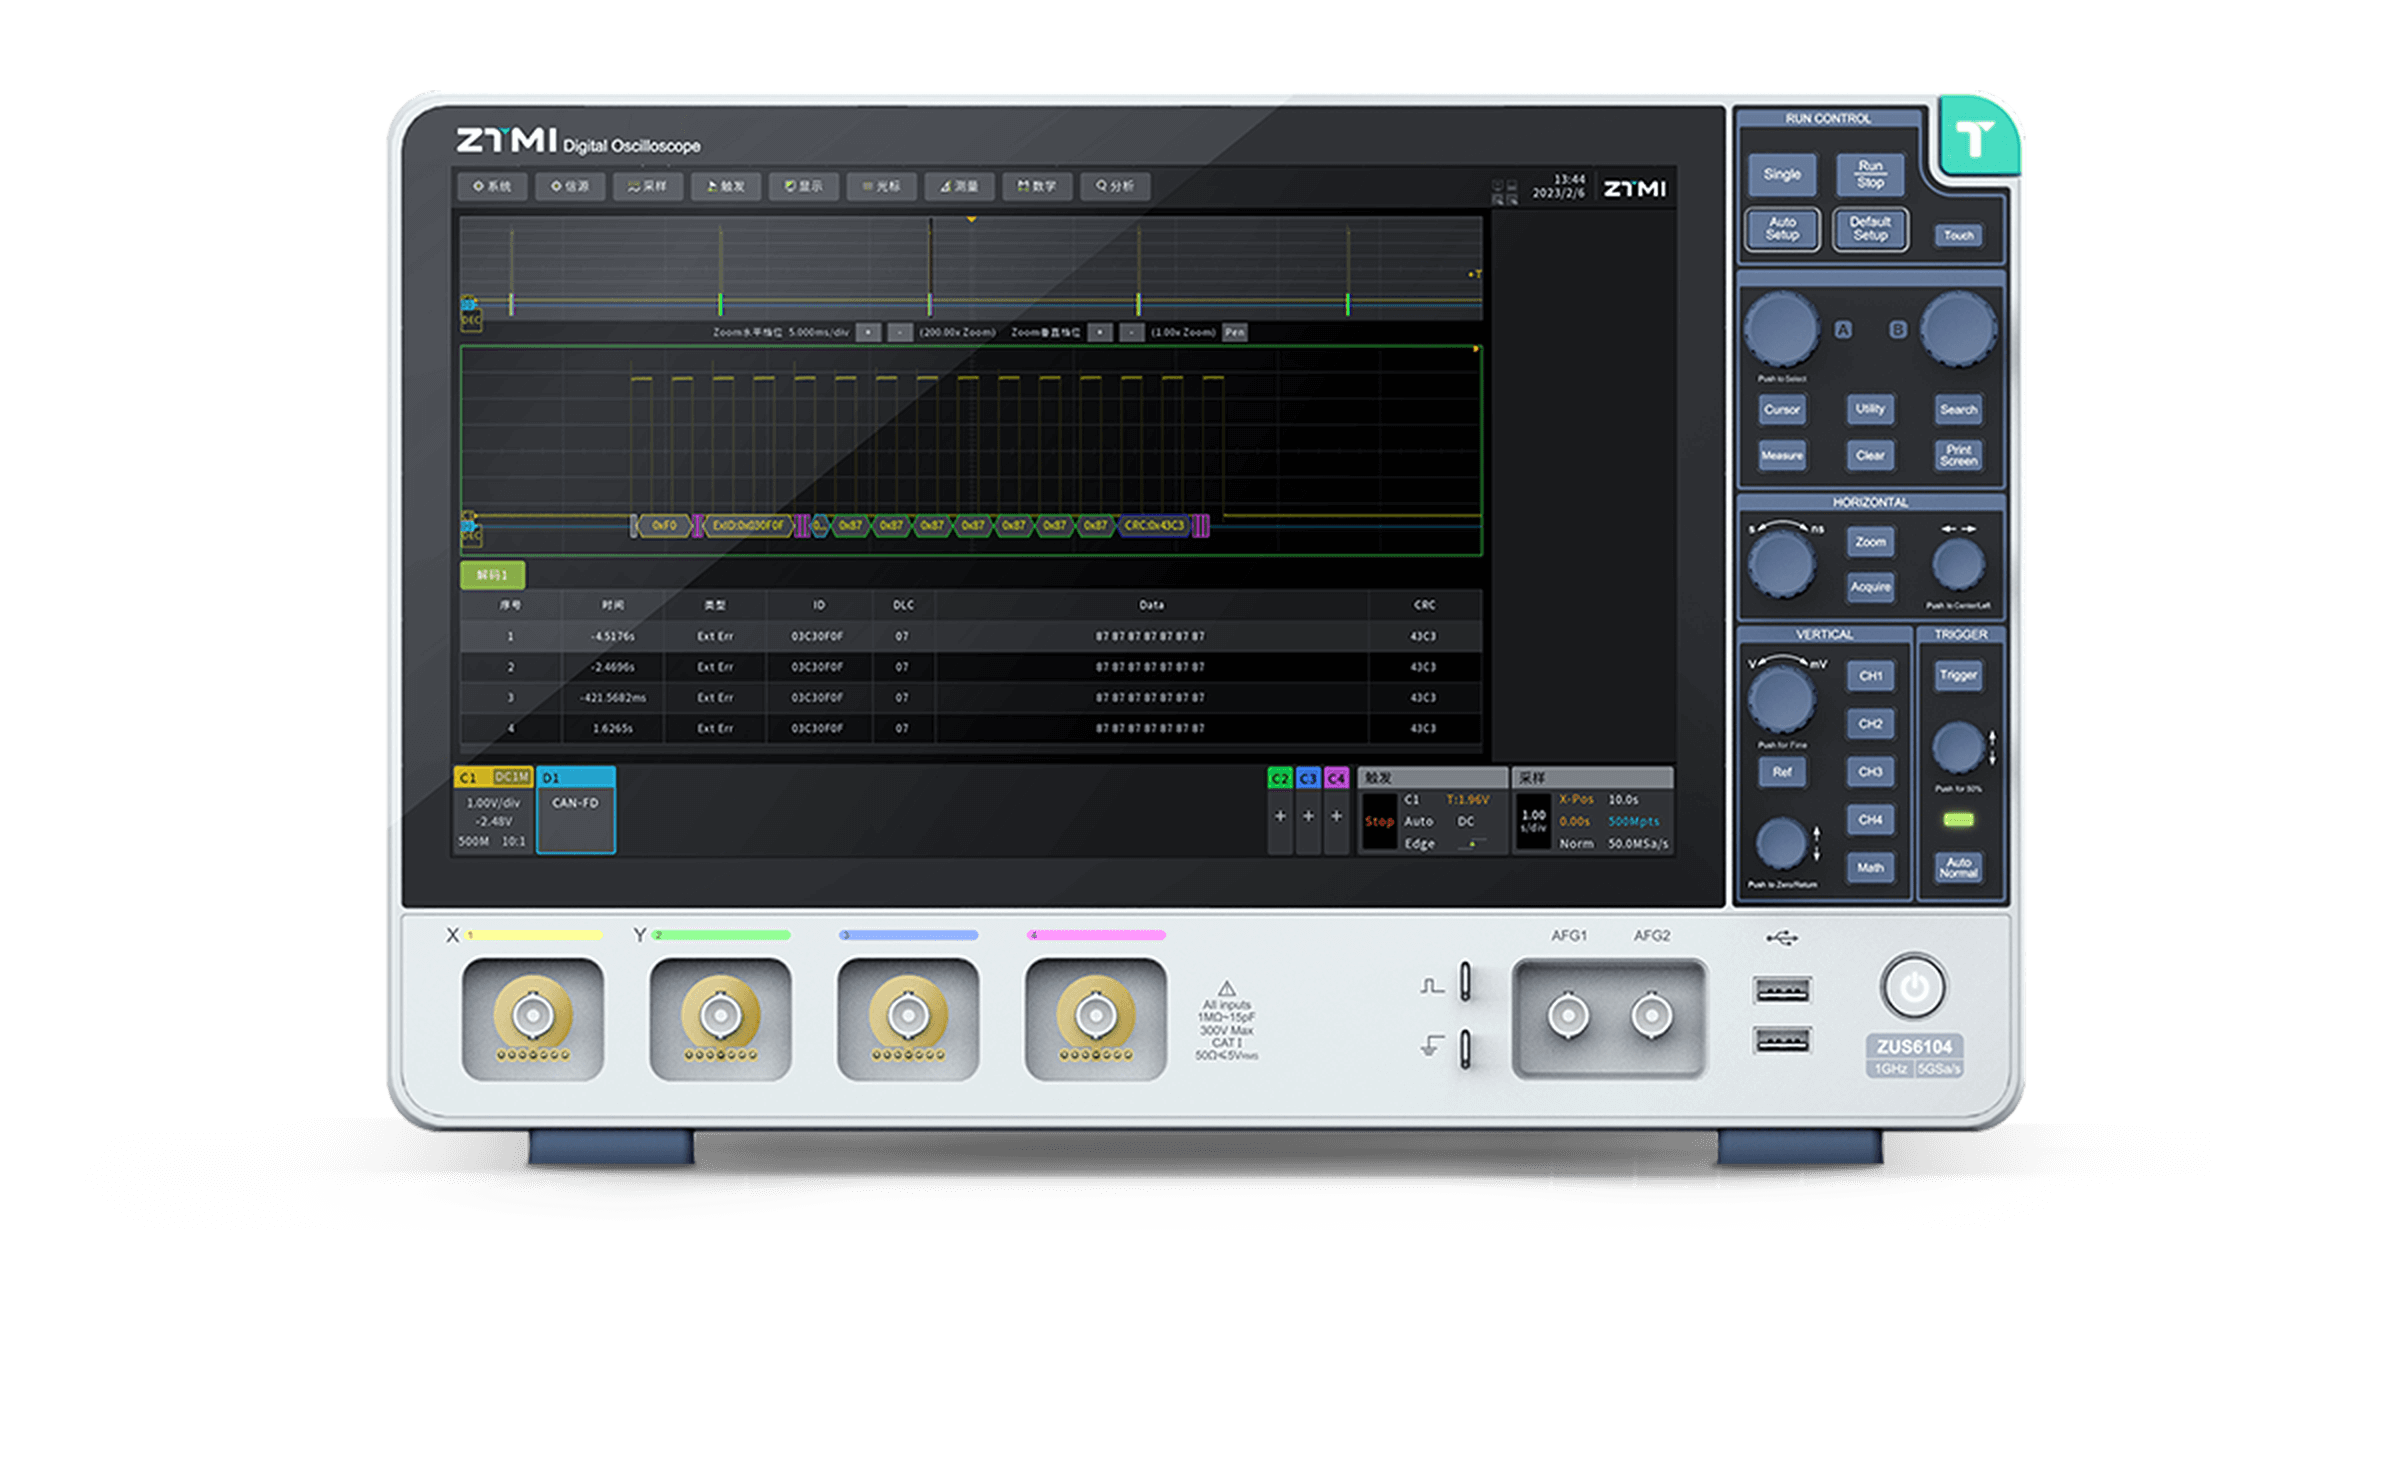2400x1460 pixels.
Task: Toggle the CH1 vertical channel button
Action: pyautogui.click(x=1870, y=676)
